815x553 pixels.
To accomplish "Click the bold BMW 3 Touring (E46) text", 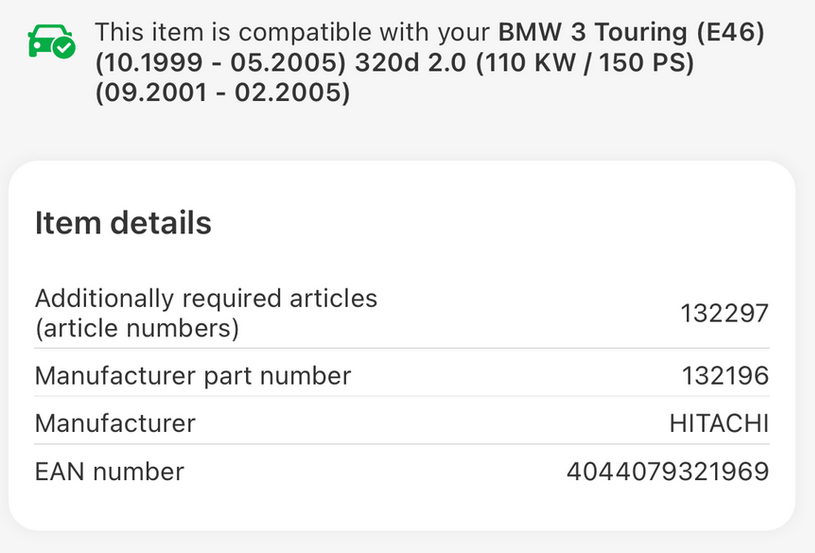I will 632,35.
